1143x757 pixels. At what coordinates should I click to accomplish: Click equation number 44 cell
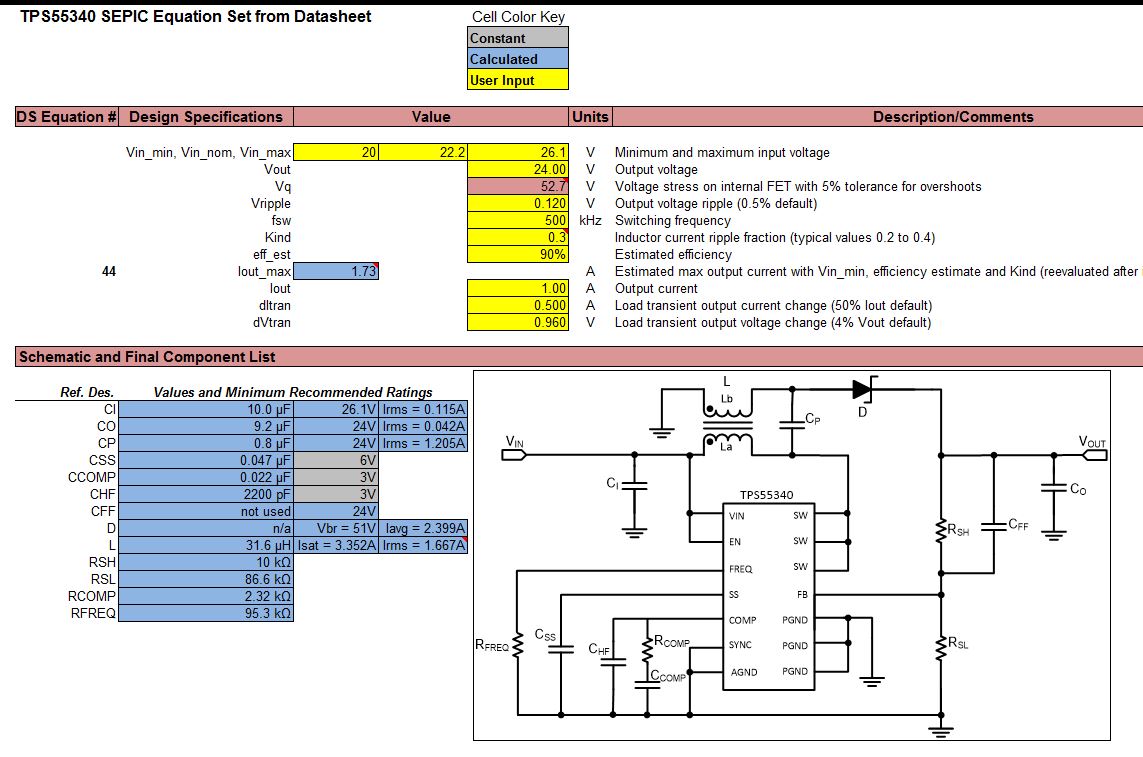[109, 271]
